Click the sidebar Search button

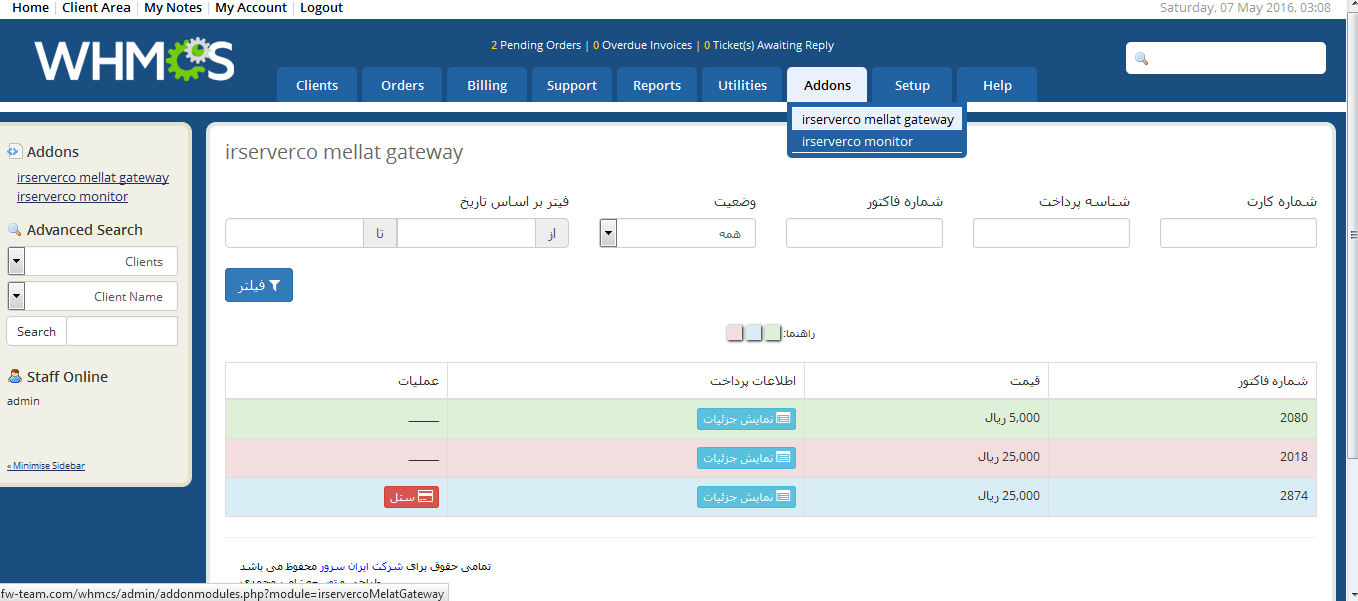click(x=36, y=331)
